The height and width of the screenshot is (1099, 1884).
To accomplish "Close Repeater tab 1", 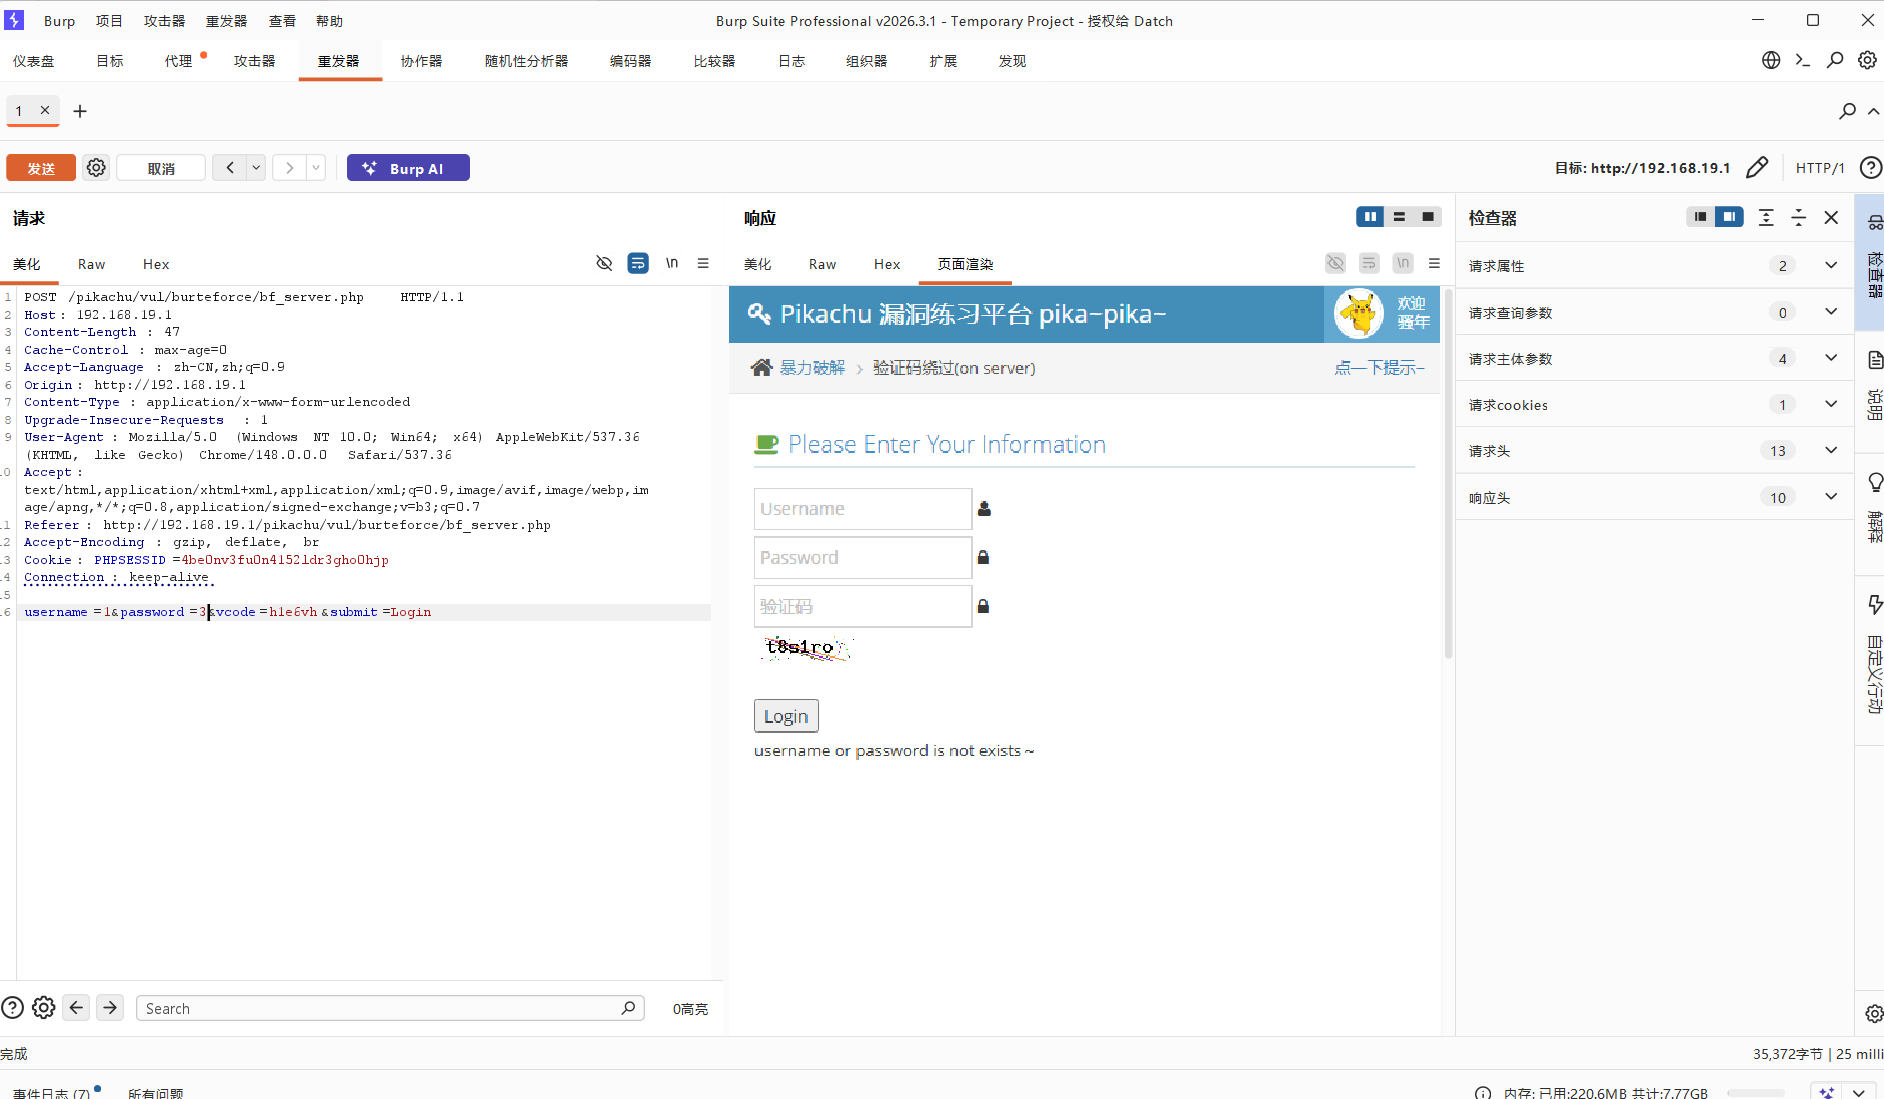I will [x=45, y=110].
